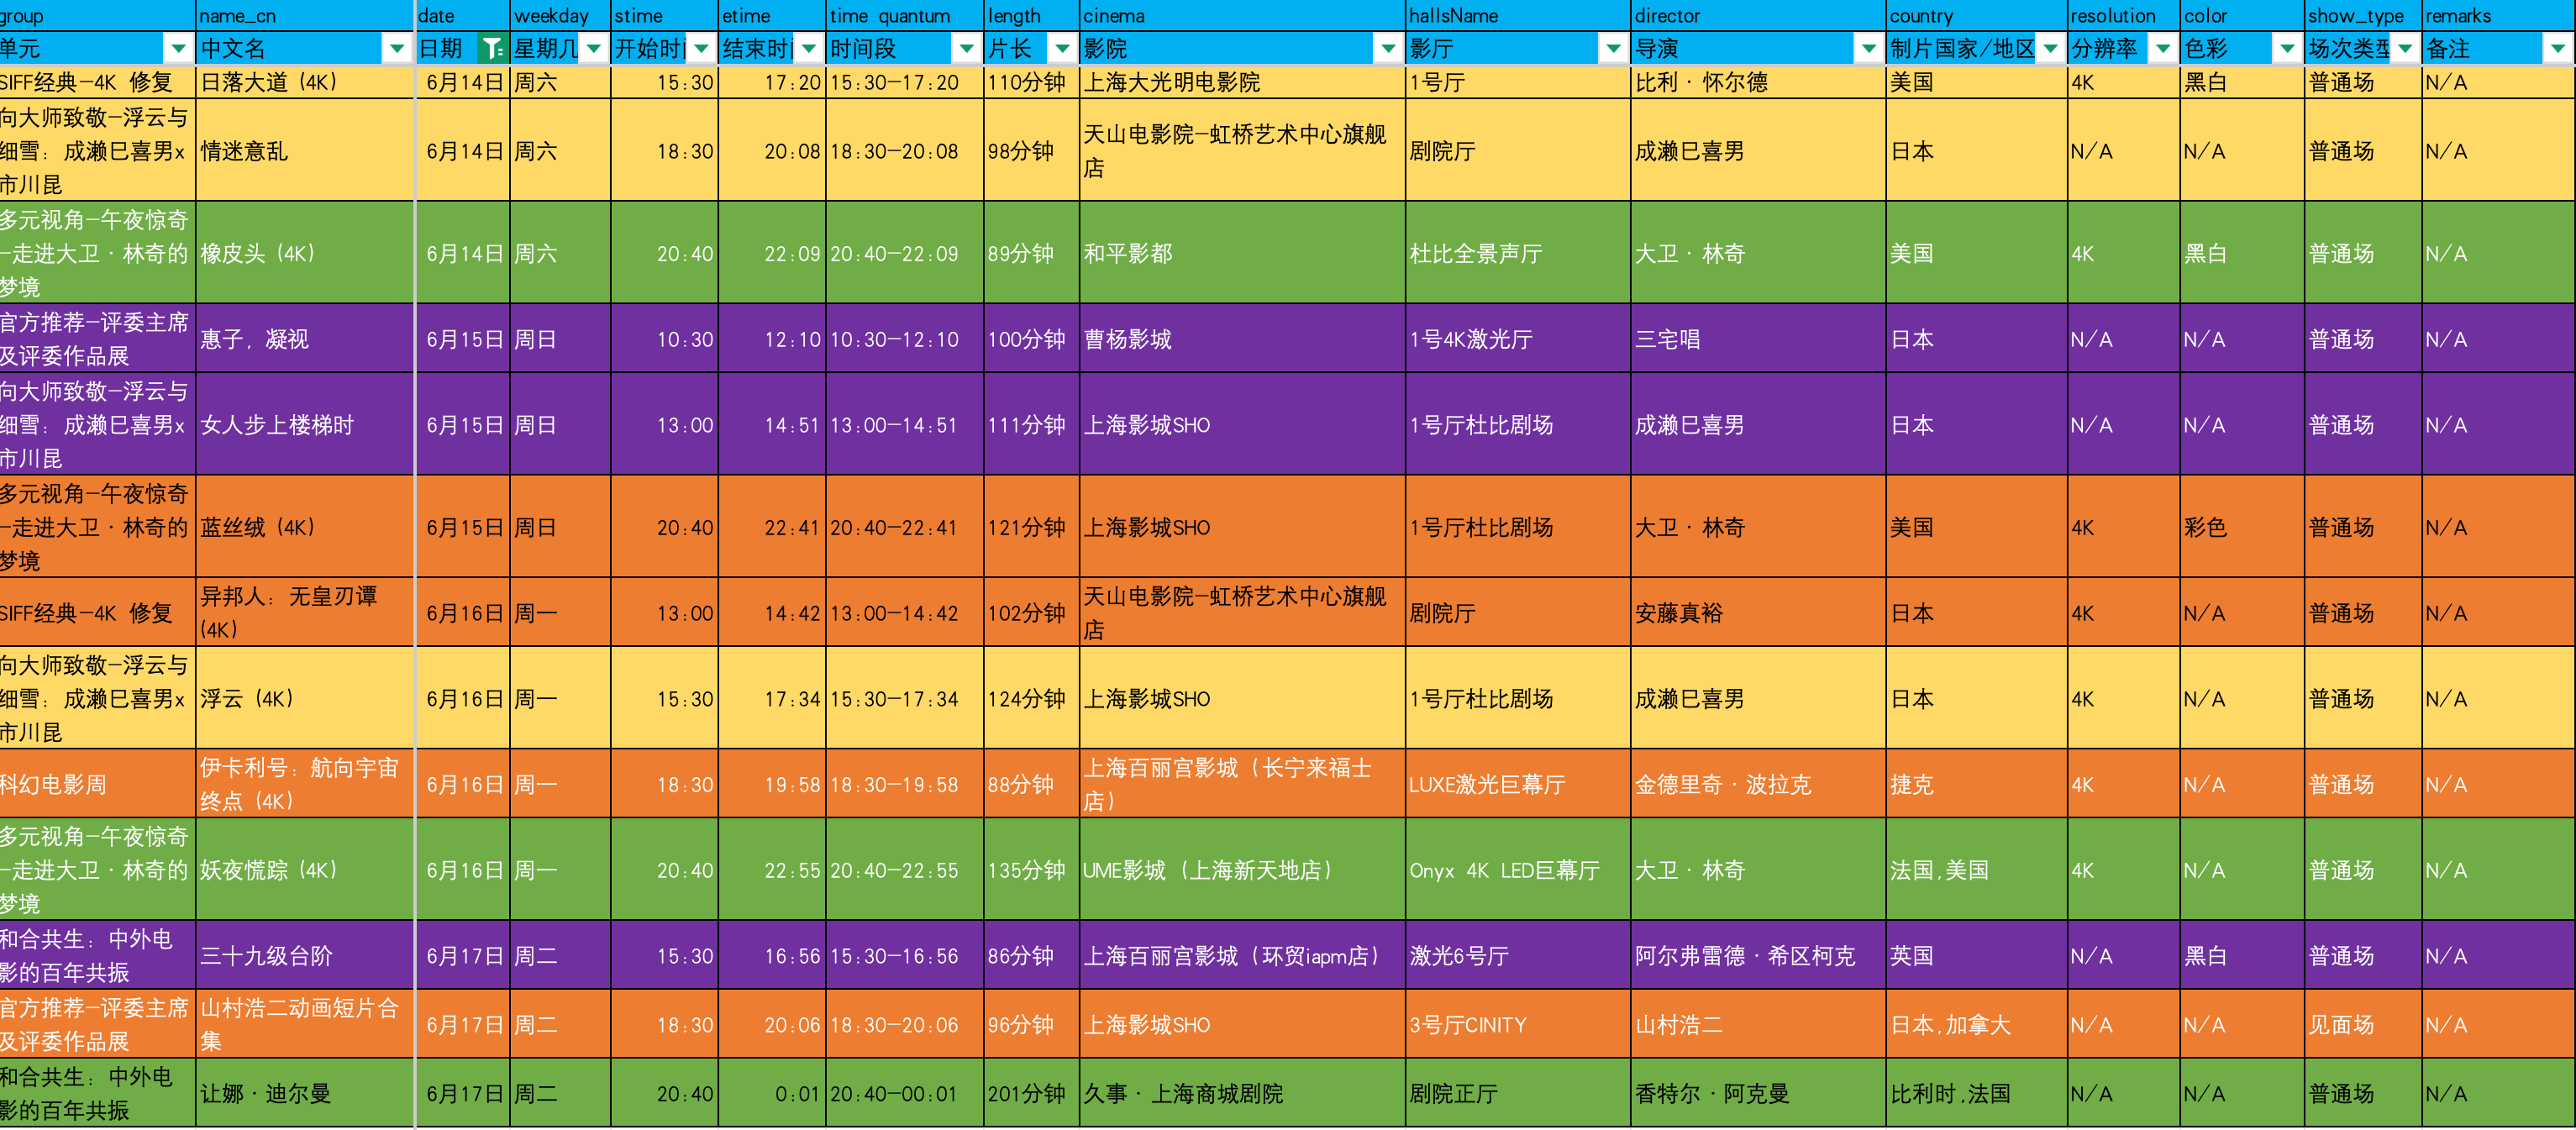Select cell '捷克'
Viewport: 2576px width, 1130px height.
coord(1976,784)
